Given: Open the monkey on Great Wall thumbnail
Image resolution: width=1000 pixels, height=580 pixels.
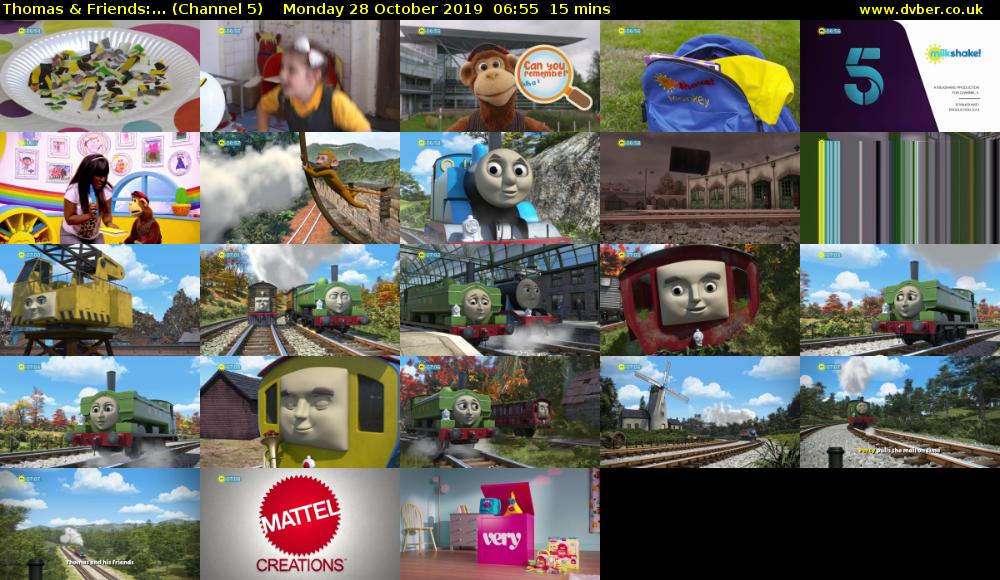Looking at the screenshot, I should pyautogui.click(x=300, y=188).
